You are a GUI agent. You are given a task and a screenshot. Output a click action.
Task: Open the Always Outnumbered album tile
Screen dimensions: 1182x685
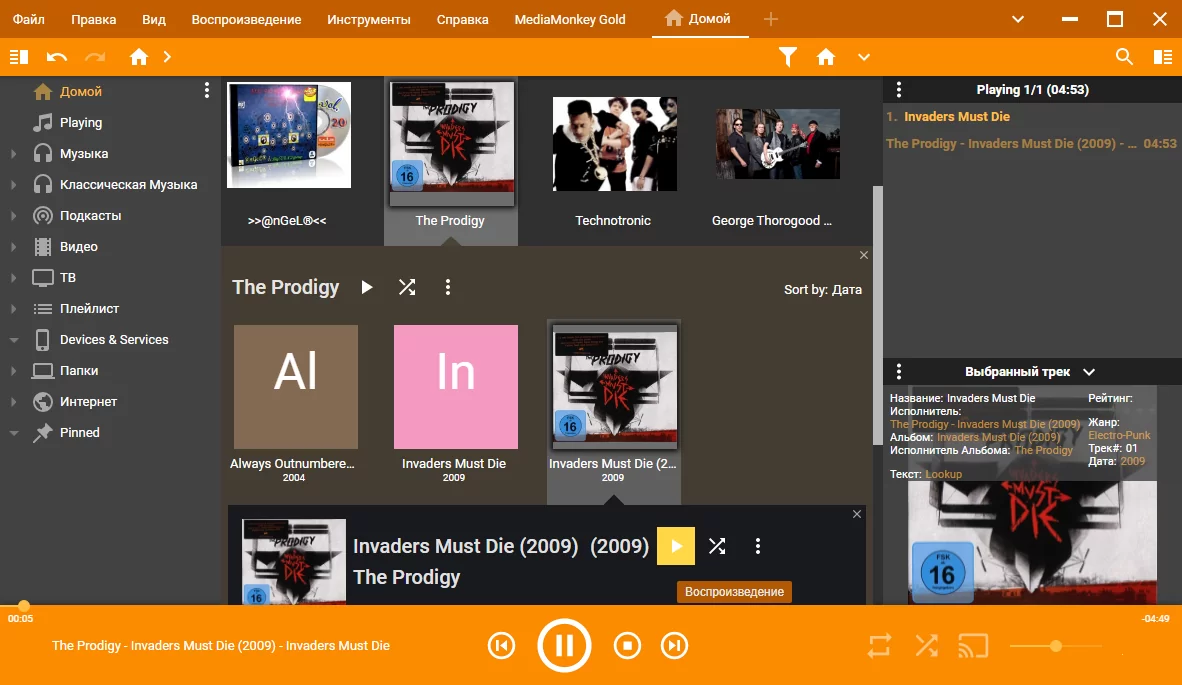pos(296,387)
